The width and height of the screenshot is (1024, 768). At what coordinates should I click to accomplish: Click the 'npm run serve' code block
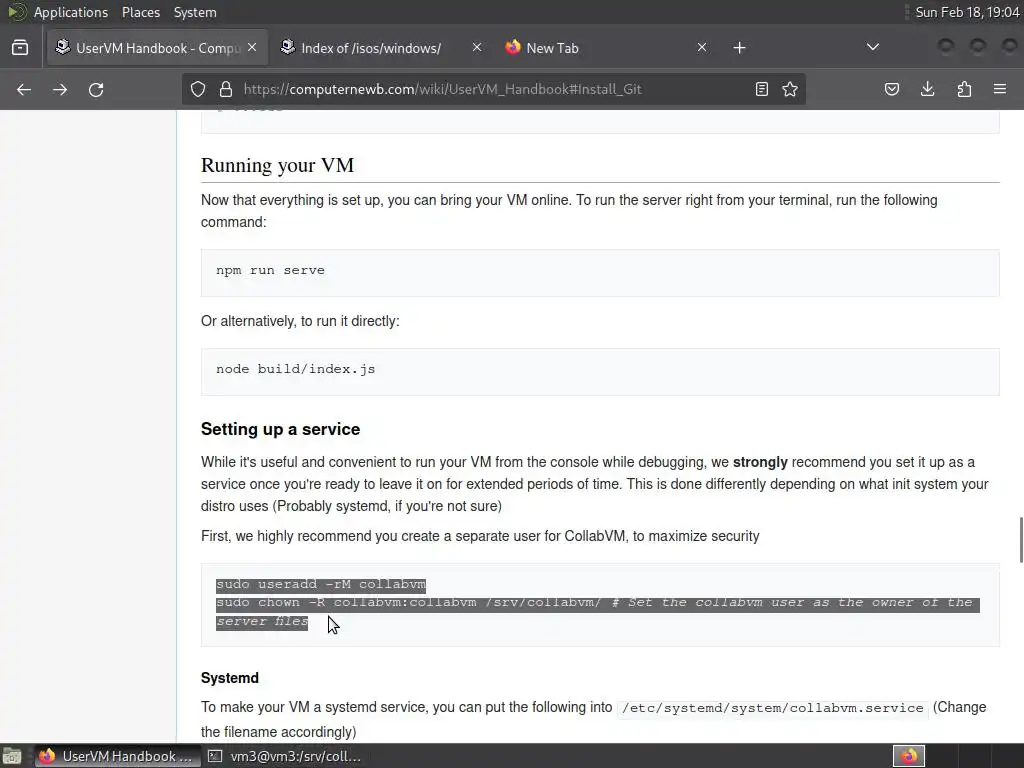600,272
